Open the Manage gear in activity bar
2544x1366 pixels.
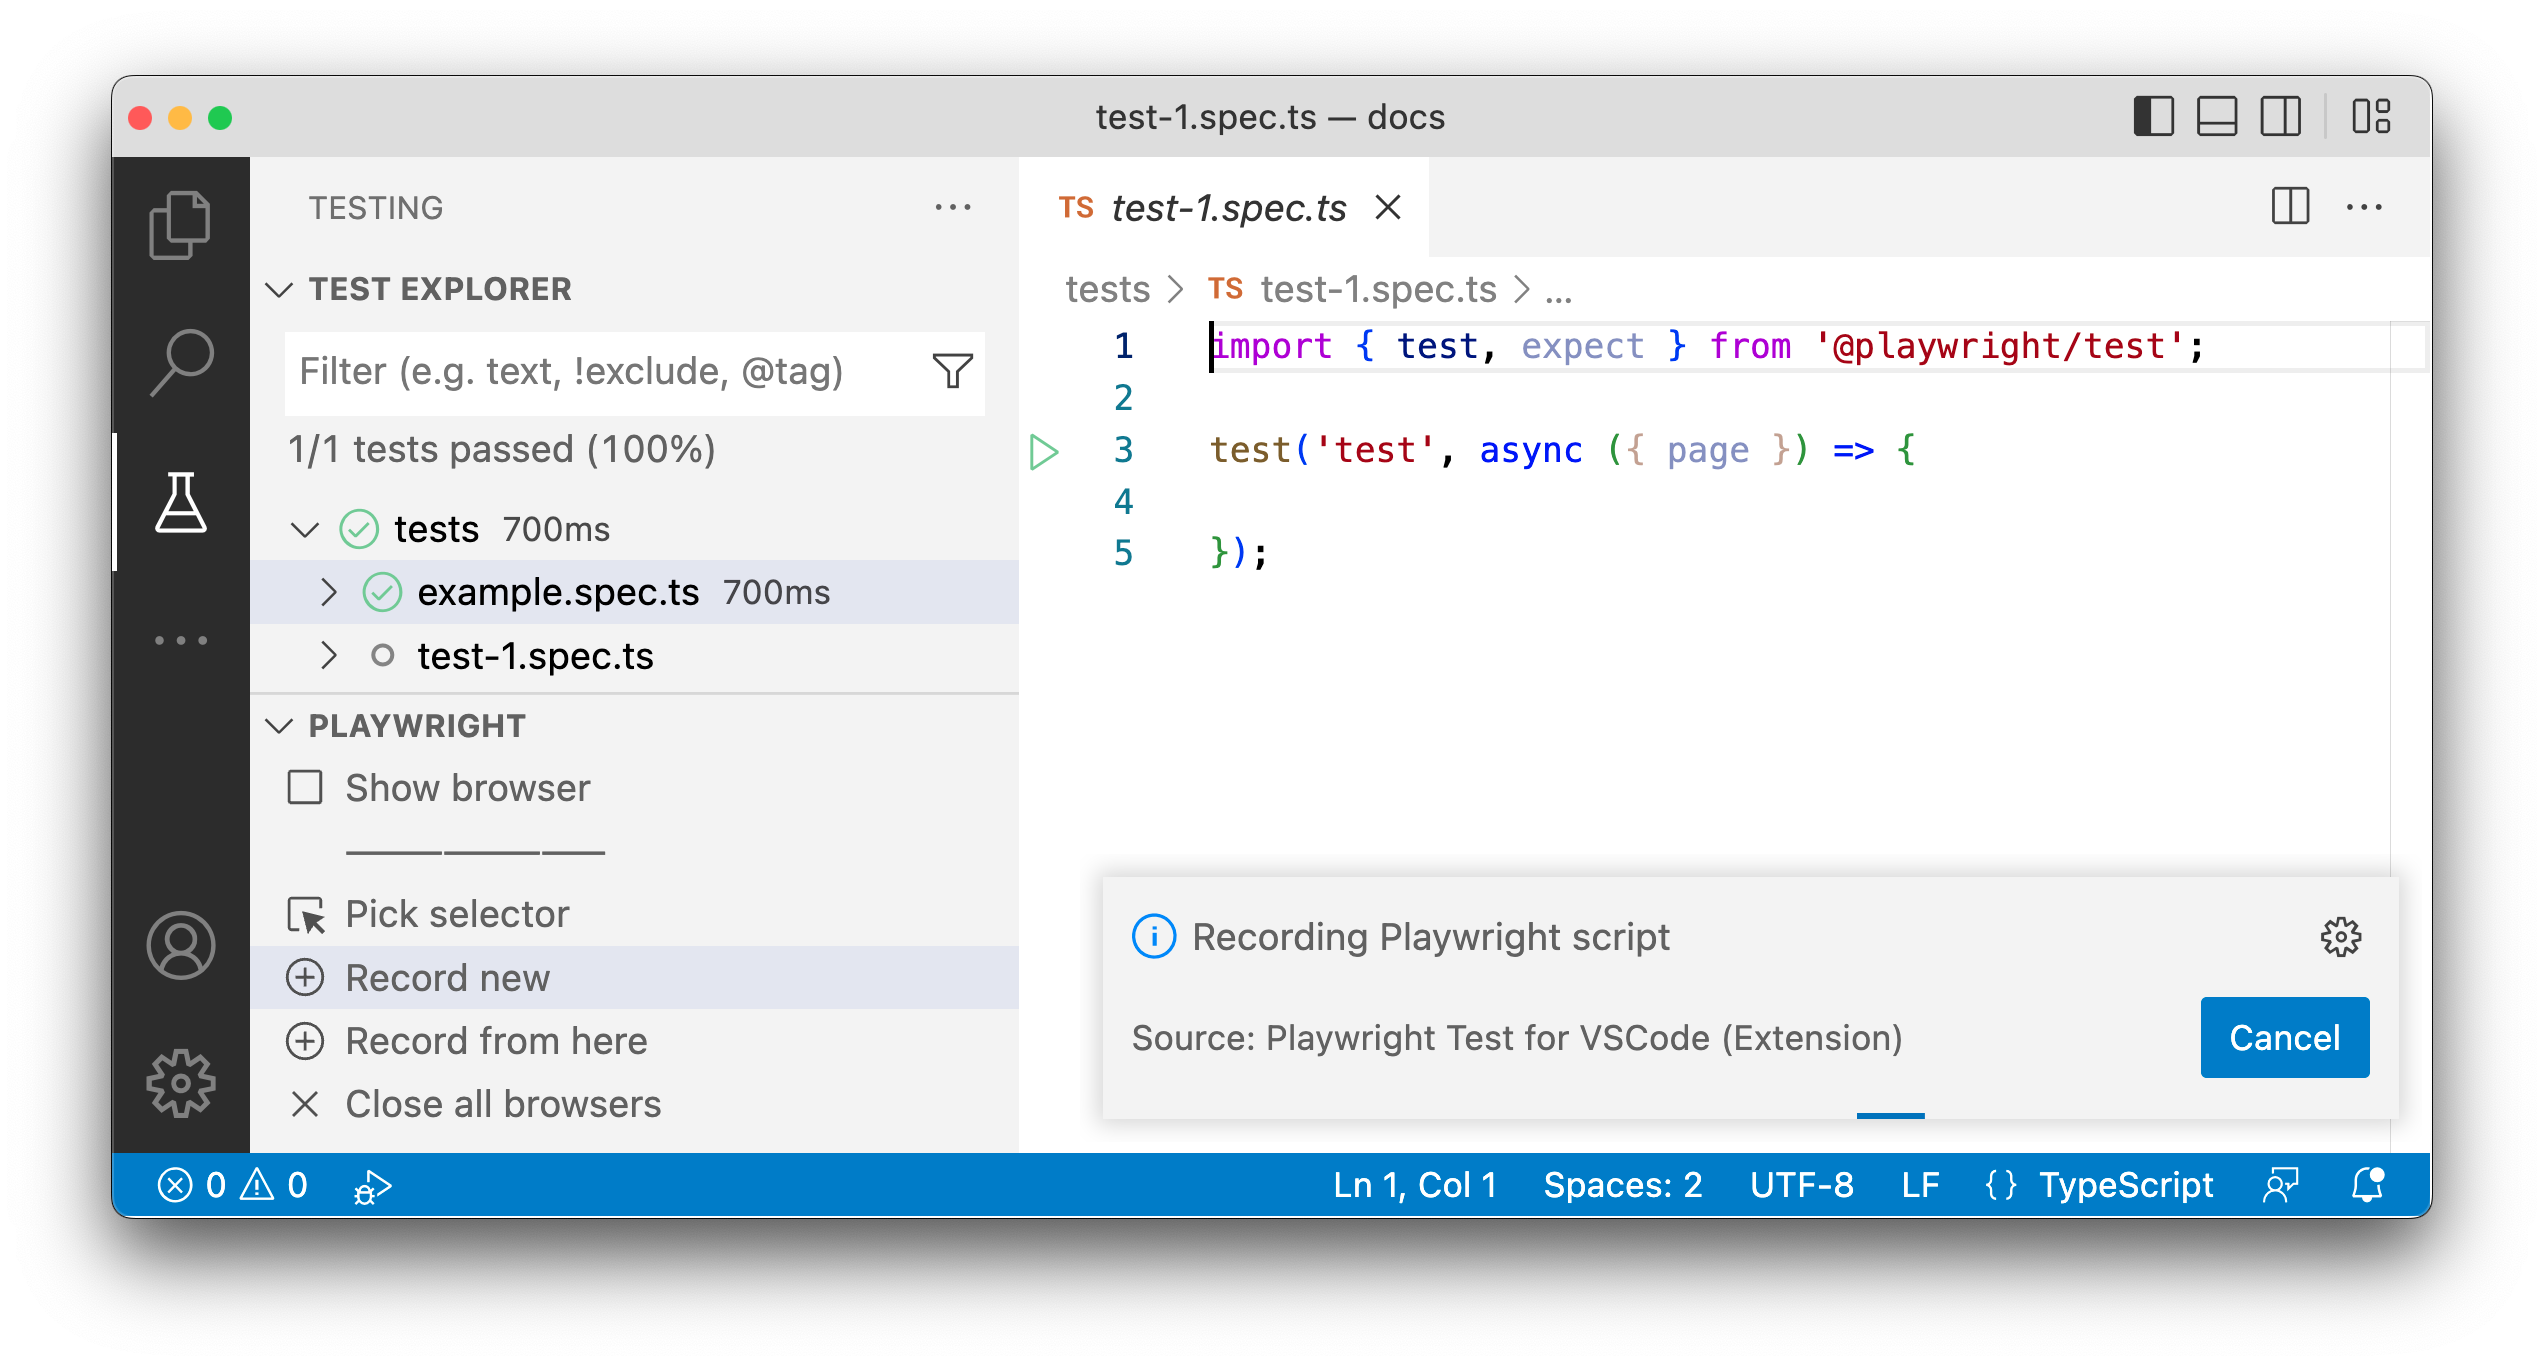click(x=181, y=1082)
